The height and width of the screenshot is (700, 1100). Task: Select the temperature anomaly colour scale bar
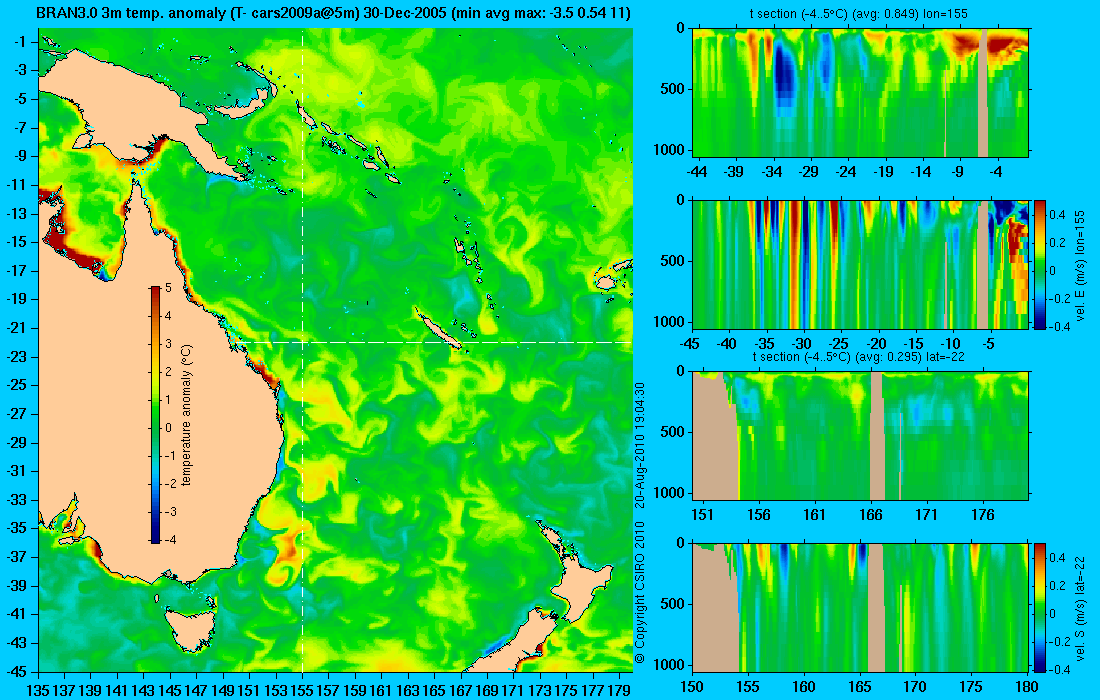click(x=155, y=414)
